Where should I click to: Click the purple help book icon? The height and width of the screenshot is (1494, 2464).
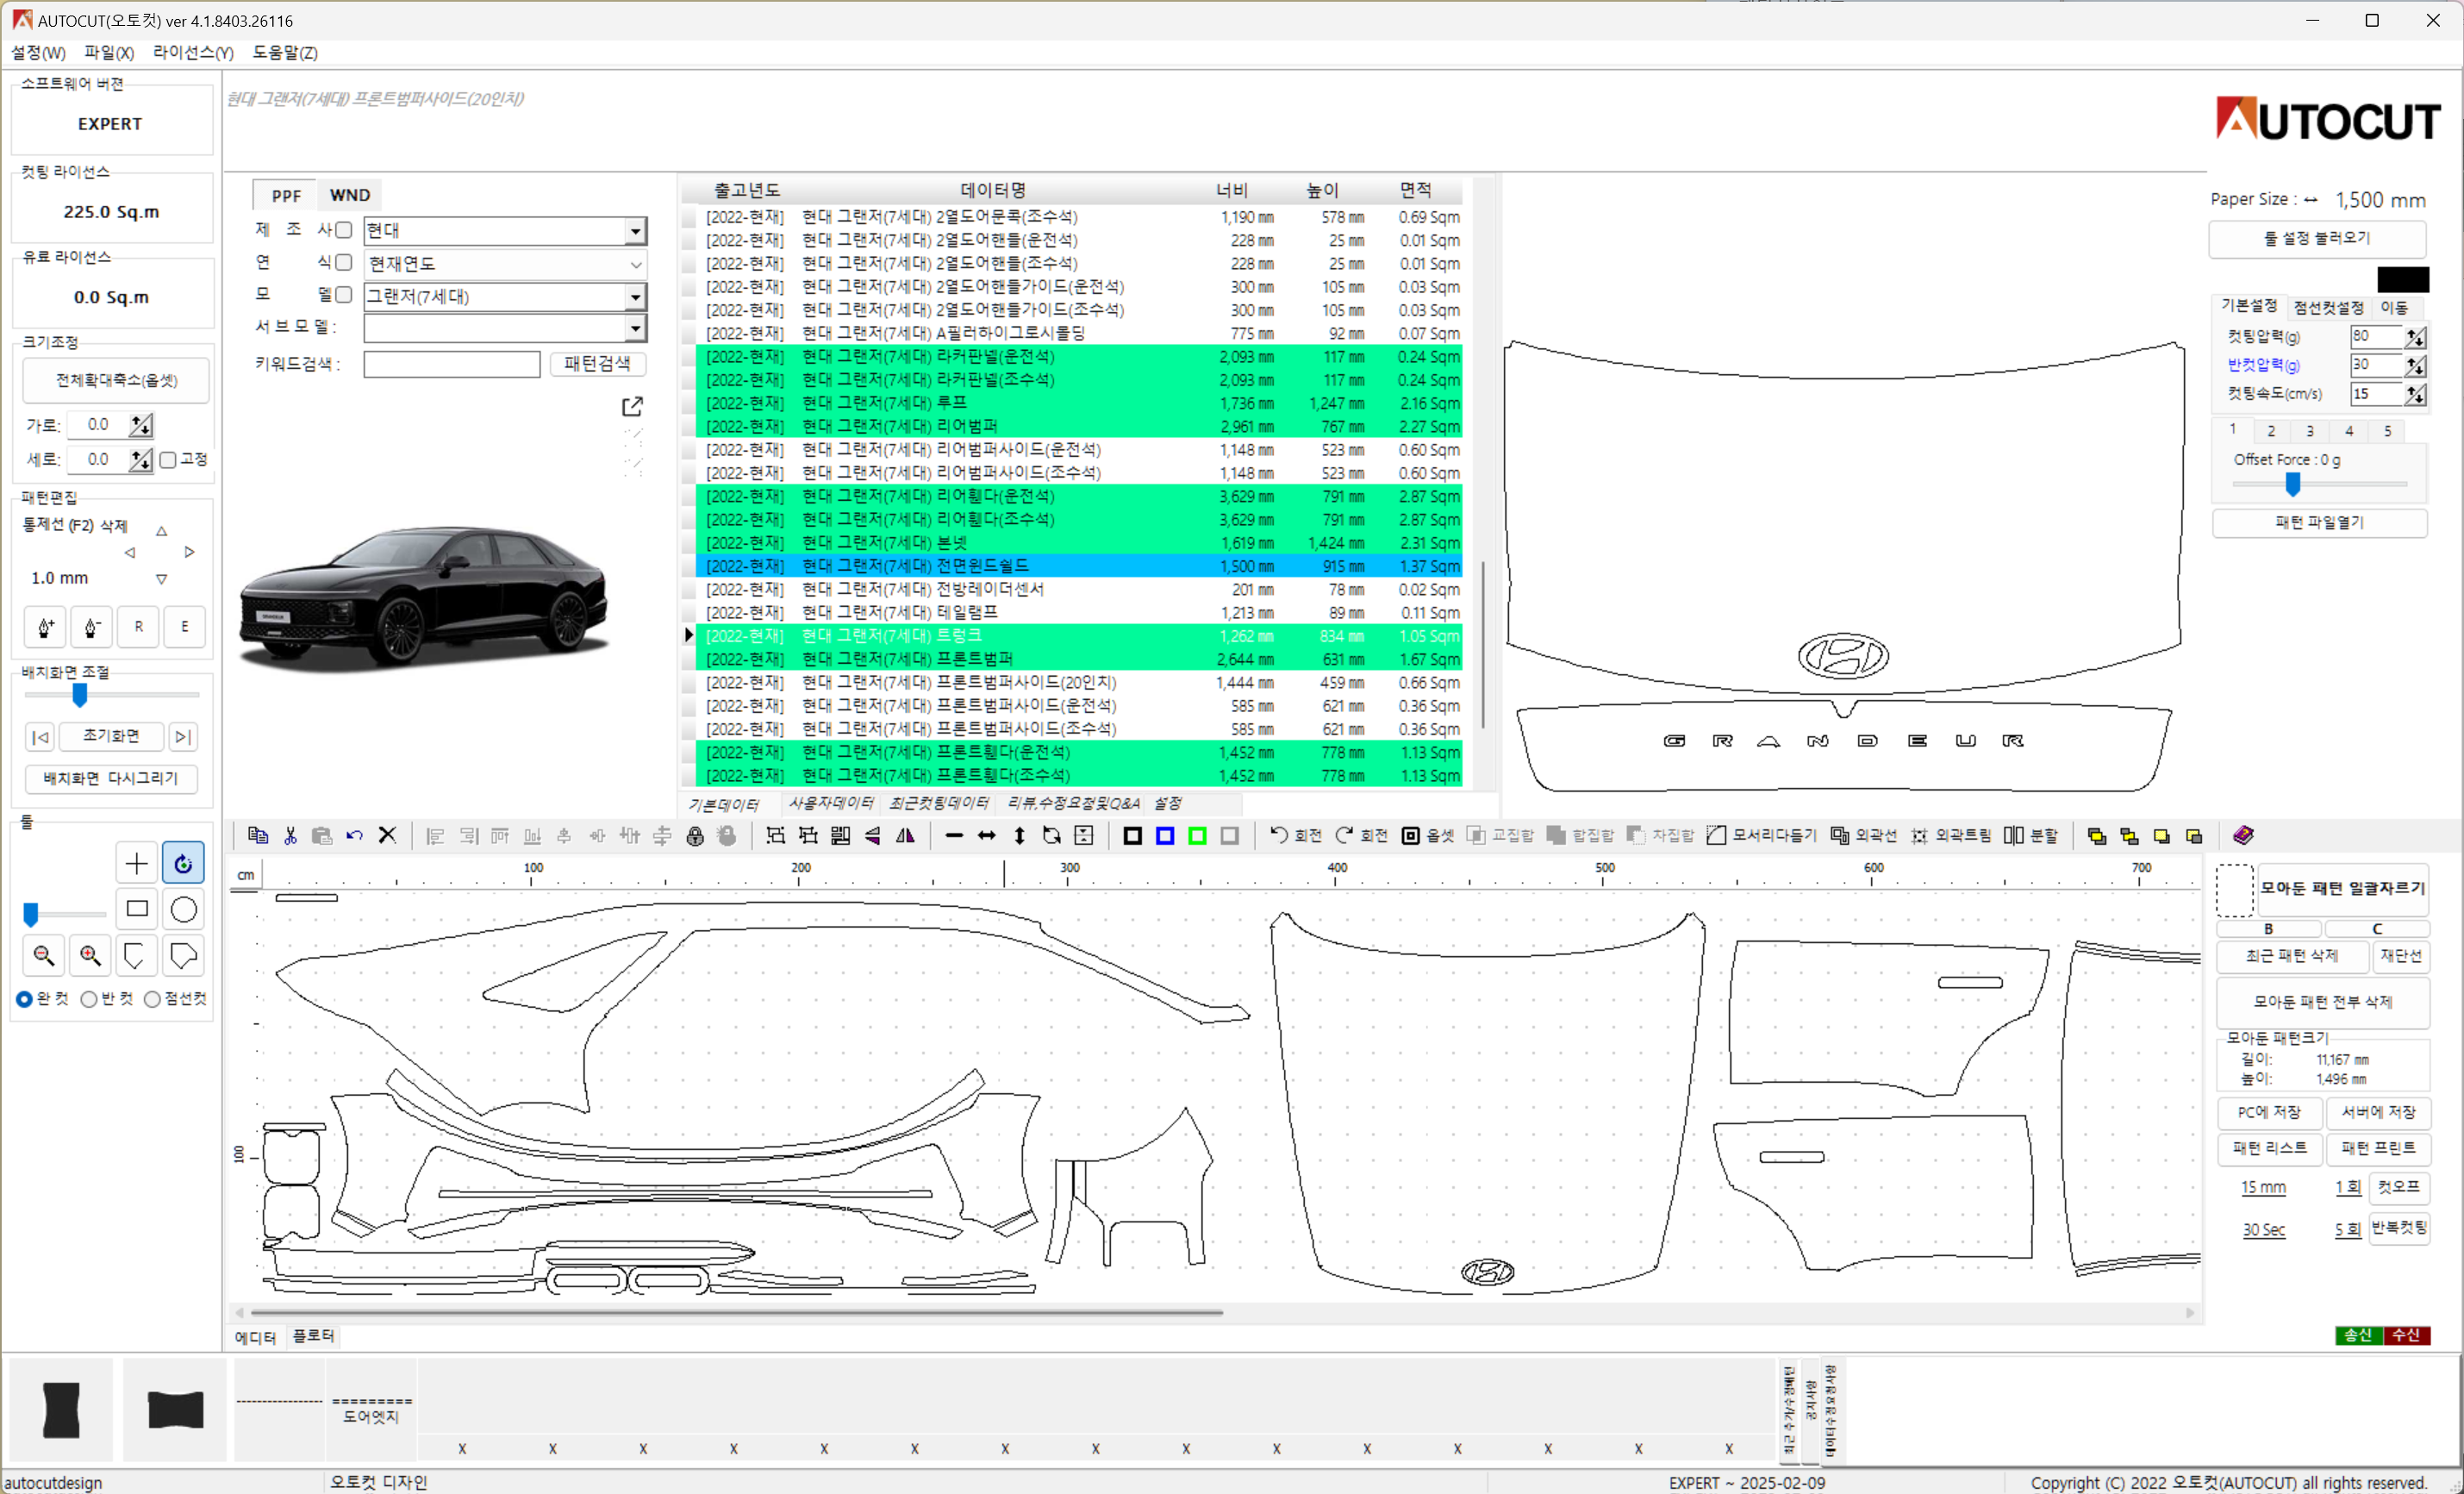tap(2243, 835)
